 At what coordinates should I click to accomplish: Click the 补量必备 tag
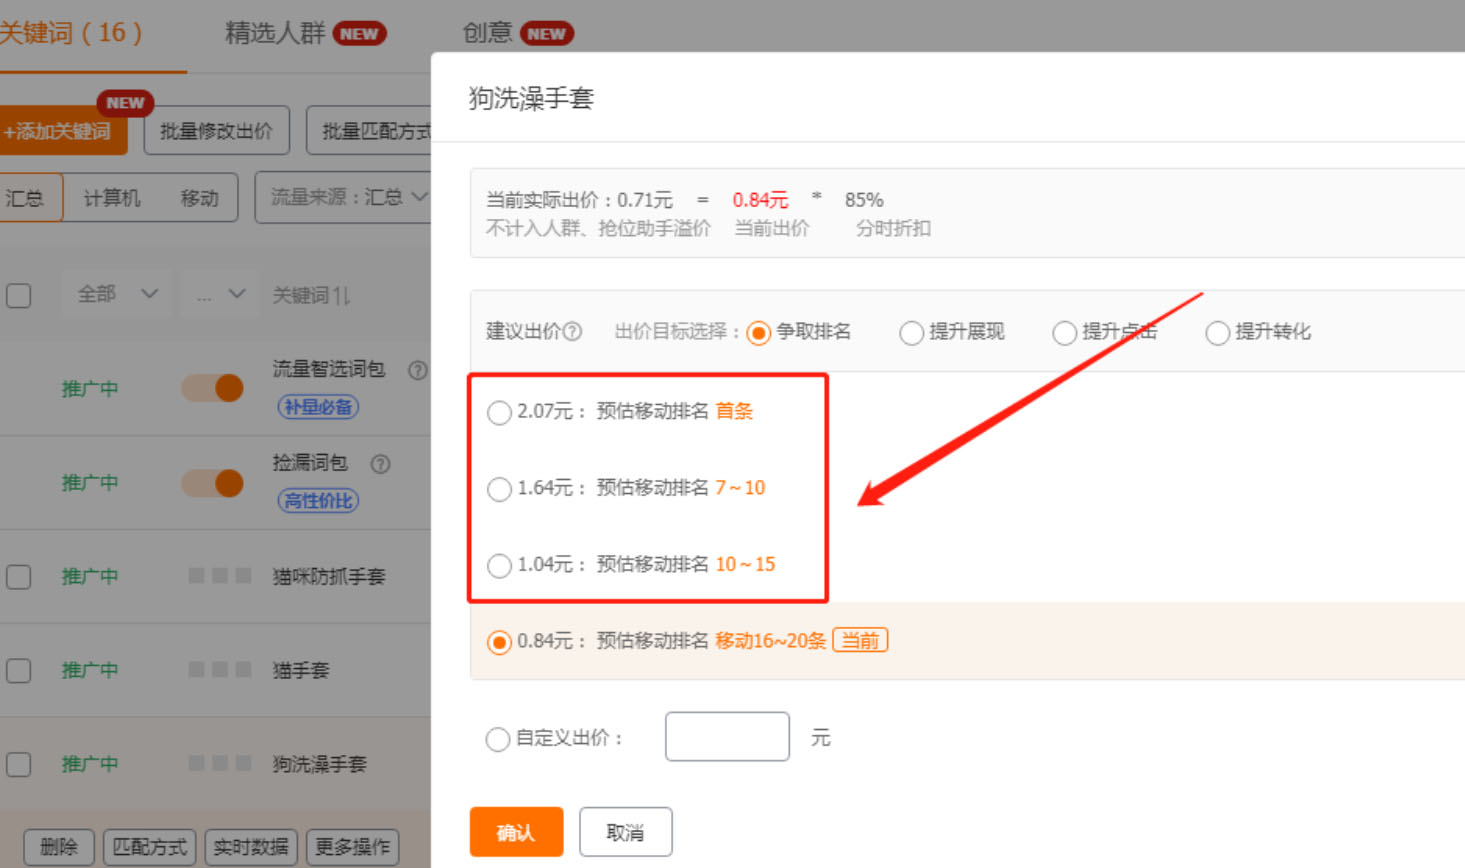pos(318,407)
